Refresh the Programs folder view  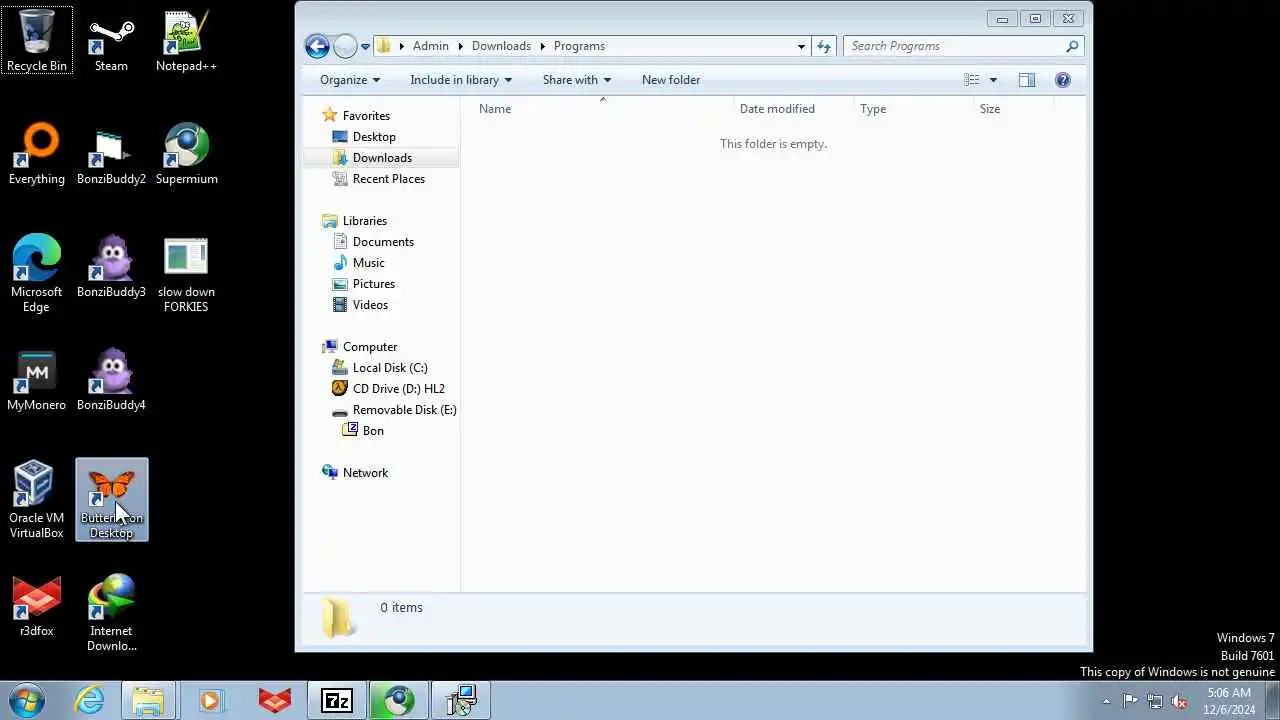[x=824, y=46]
